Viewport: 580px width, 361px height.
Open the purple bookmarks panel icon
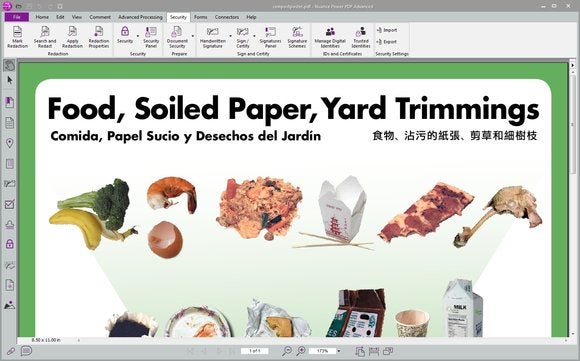click(x=10, y=102)
